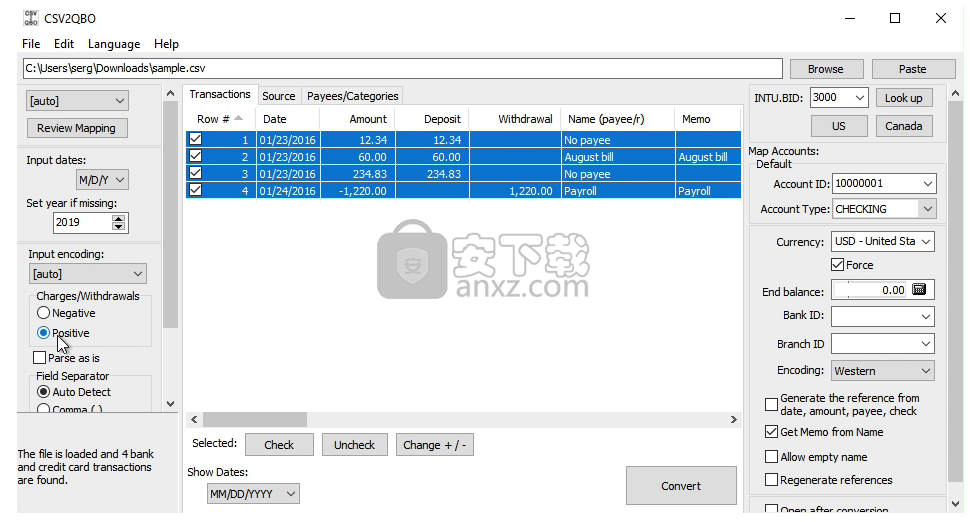Enable the Parse as is checkbox
Image resolution: width=970 pixels, height=522 pixels.
(x=40, y=357)
